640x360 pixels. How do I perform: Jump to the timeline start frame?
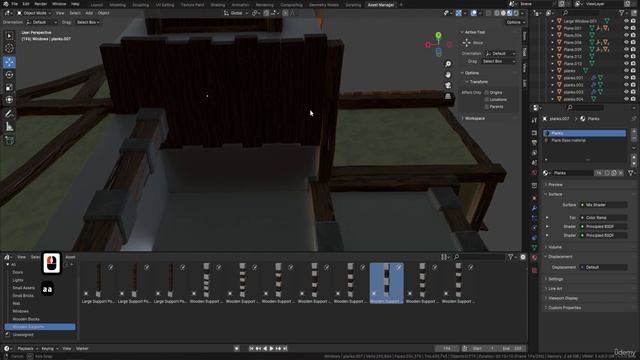251,349
